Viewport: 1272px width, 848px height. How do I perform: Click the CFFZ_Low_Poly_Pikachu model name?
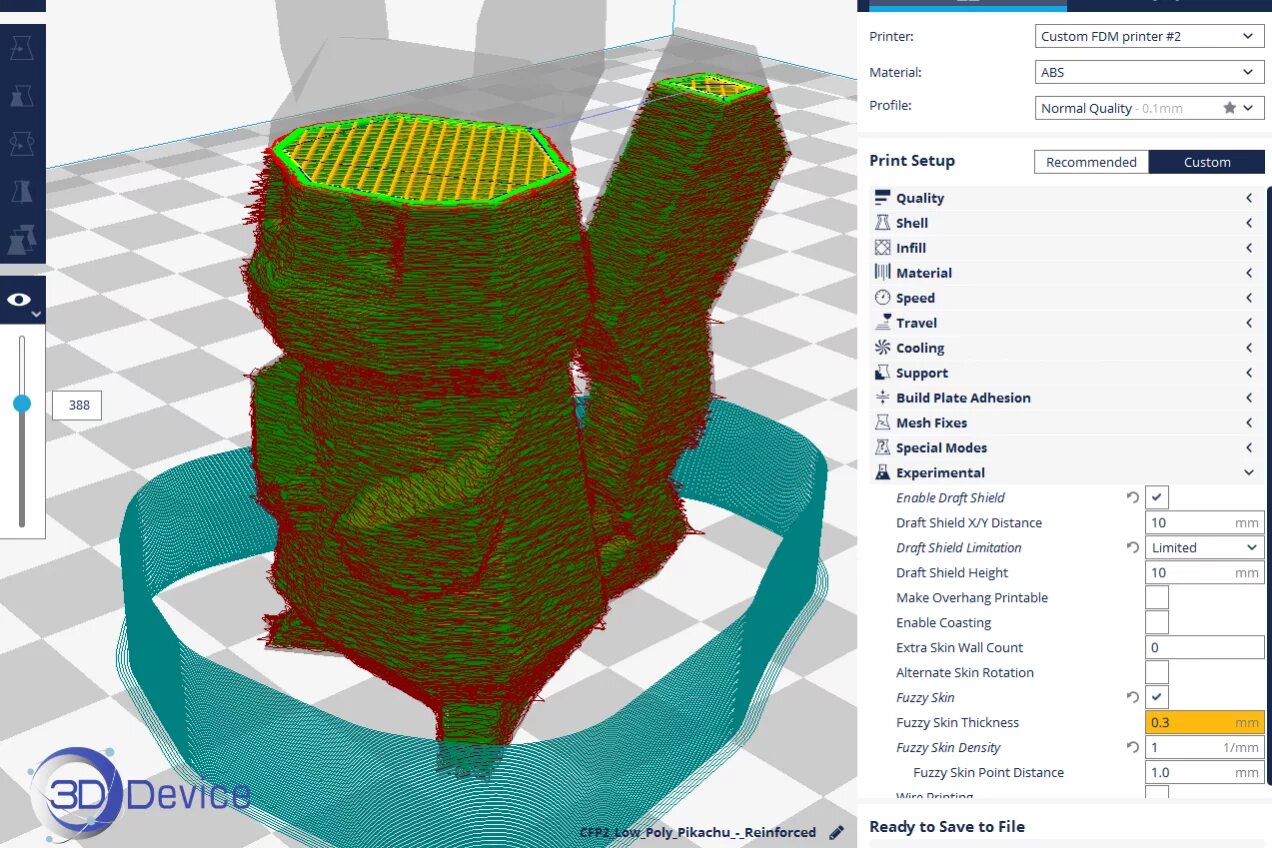[698, 832]
